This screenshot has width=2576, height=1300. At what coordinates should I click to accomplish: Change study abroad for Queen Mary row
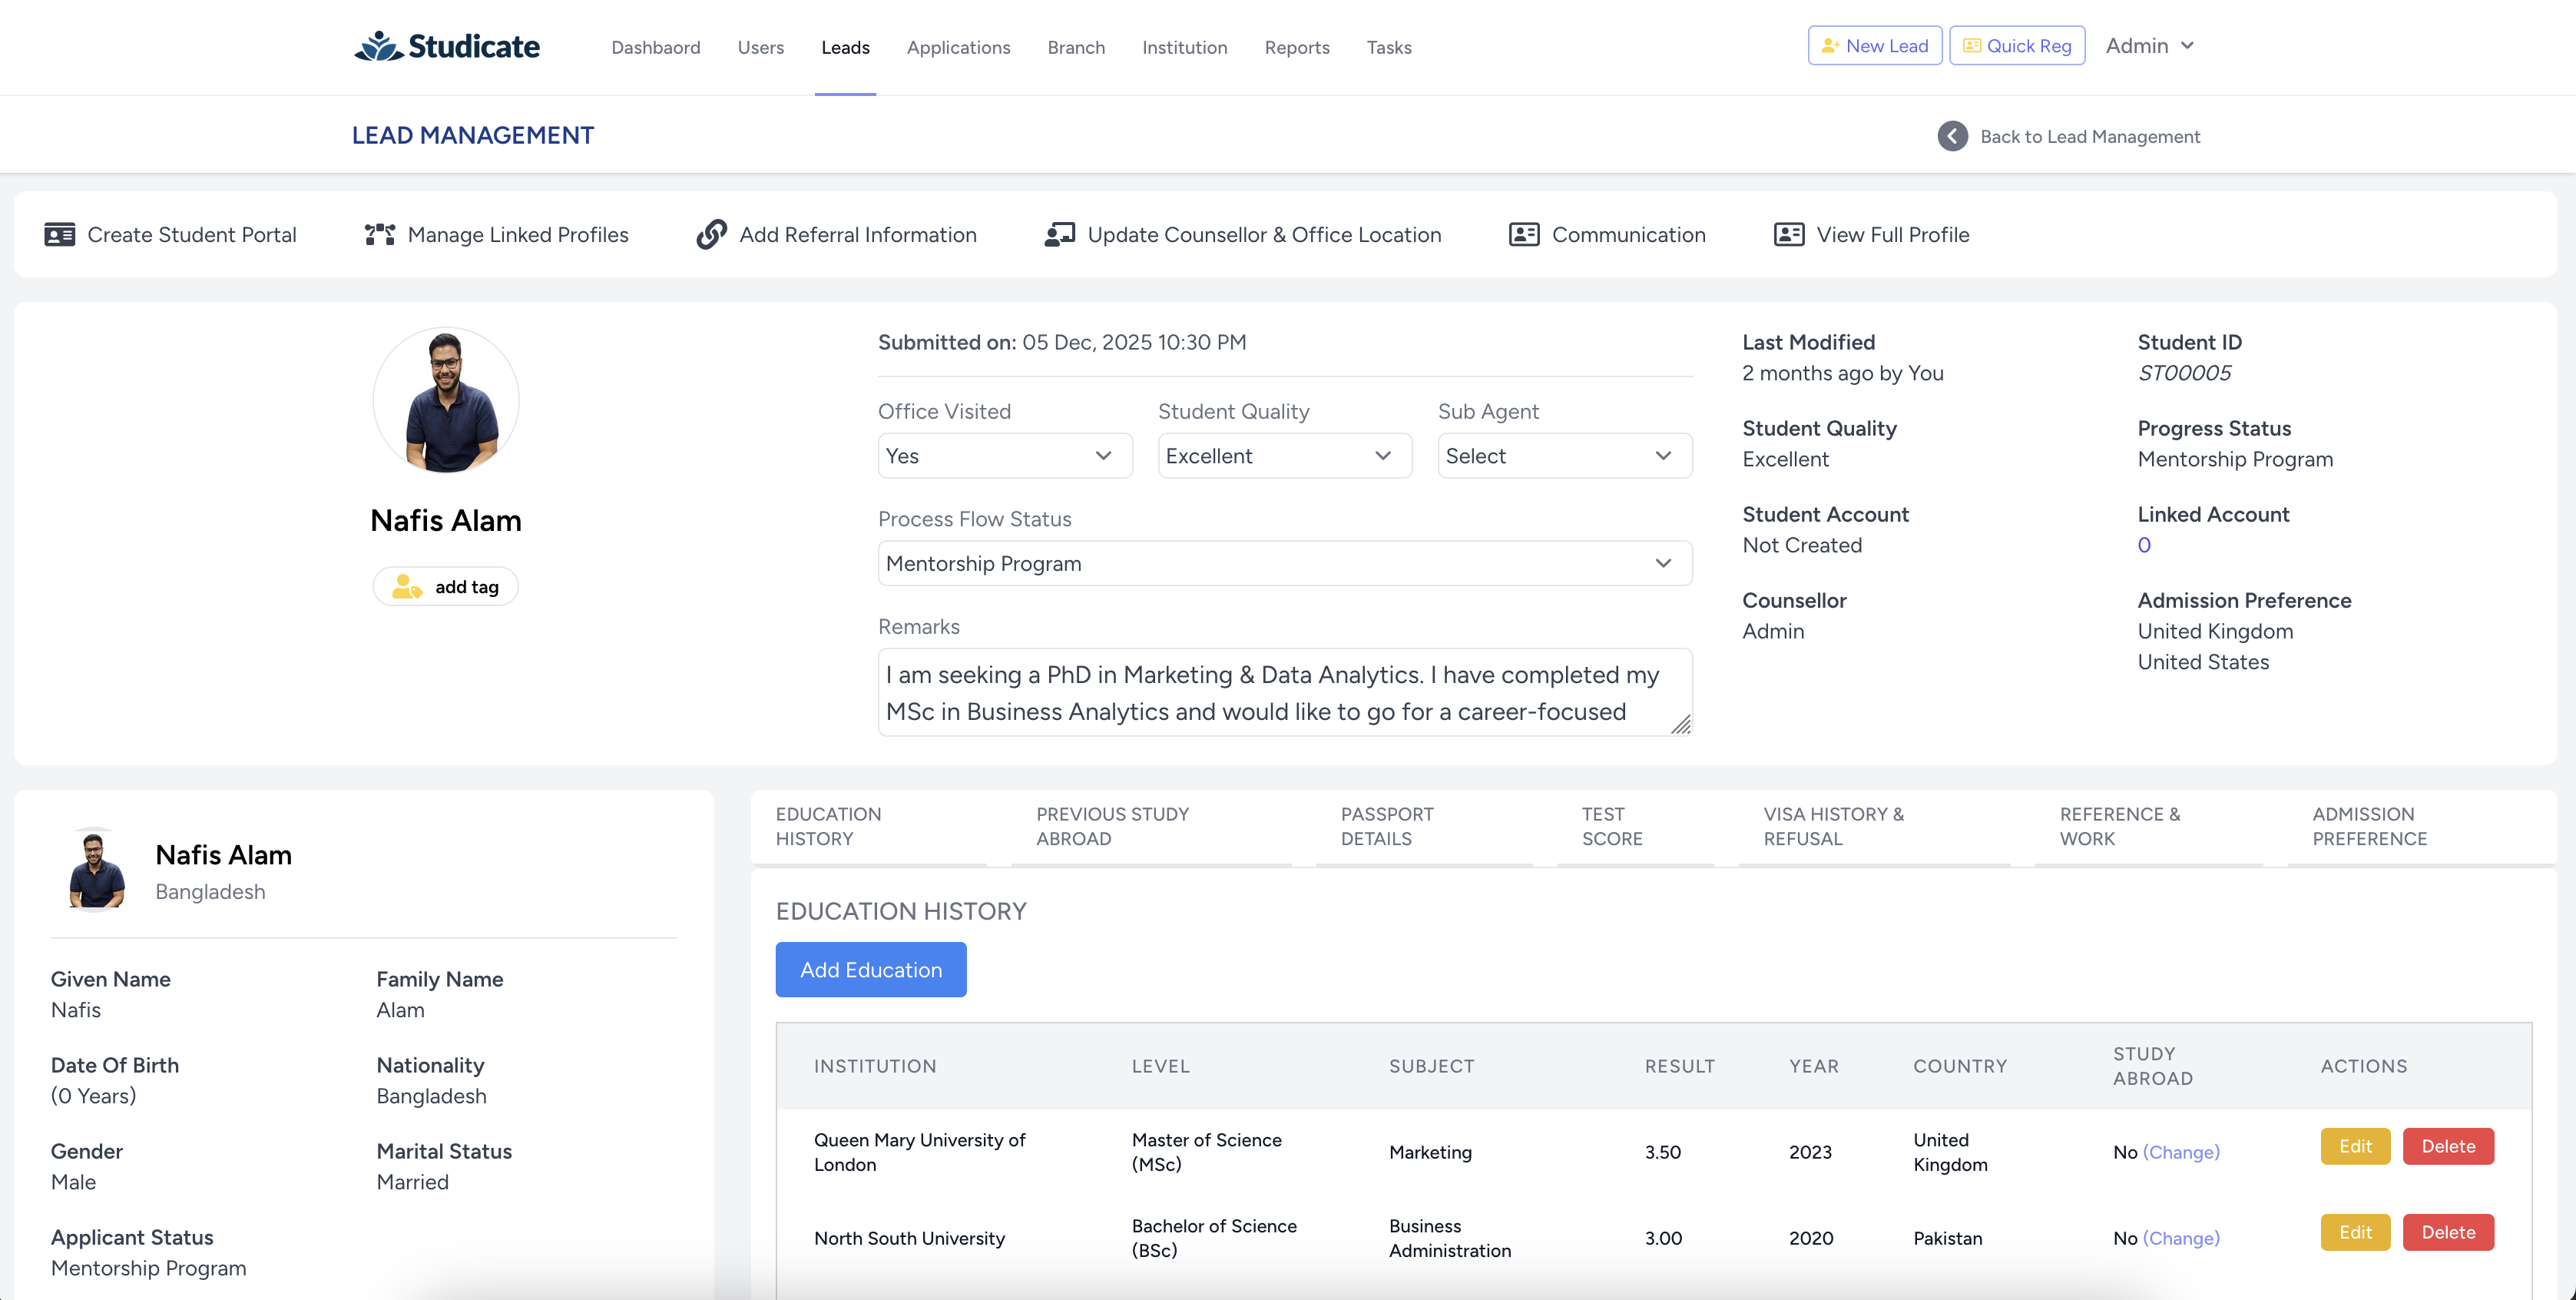(2181, 1153)
